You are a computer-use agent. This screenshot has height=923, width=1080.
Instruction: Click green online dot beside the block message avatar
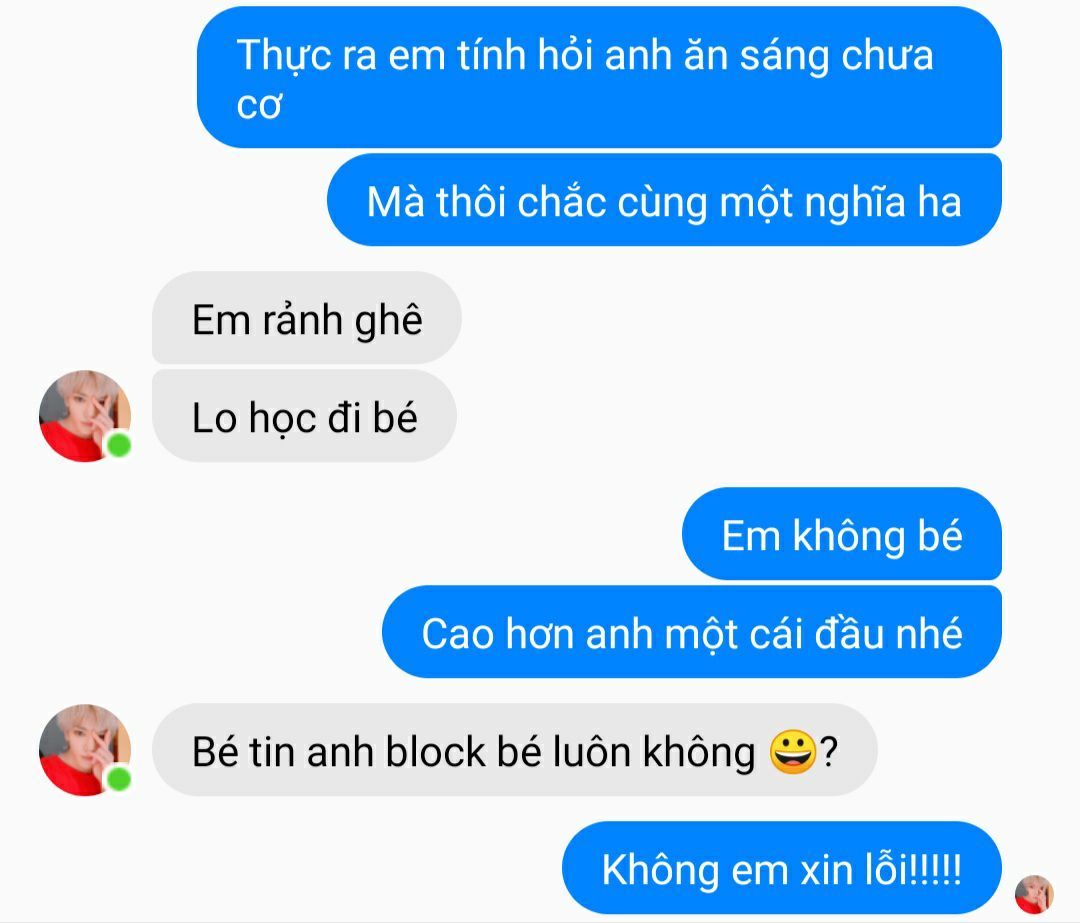(x=118, y=779)
